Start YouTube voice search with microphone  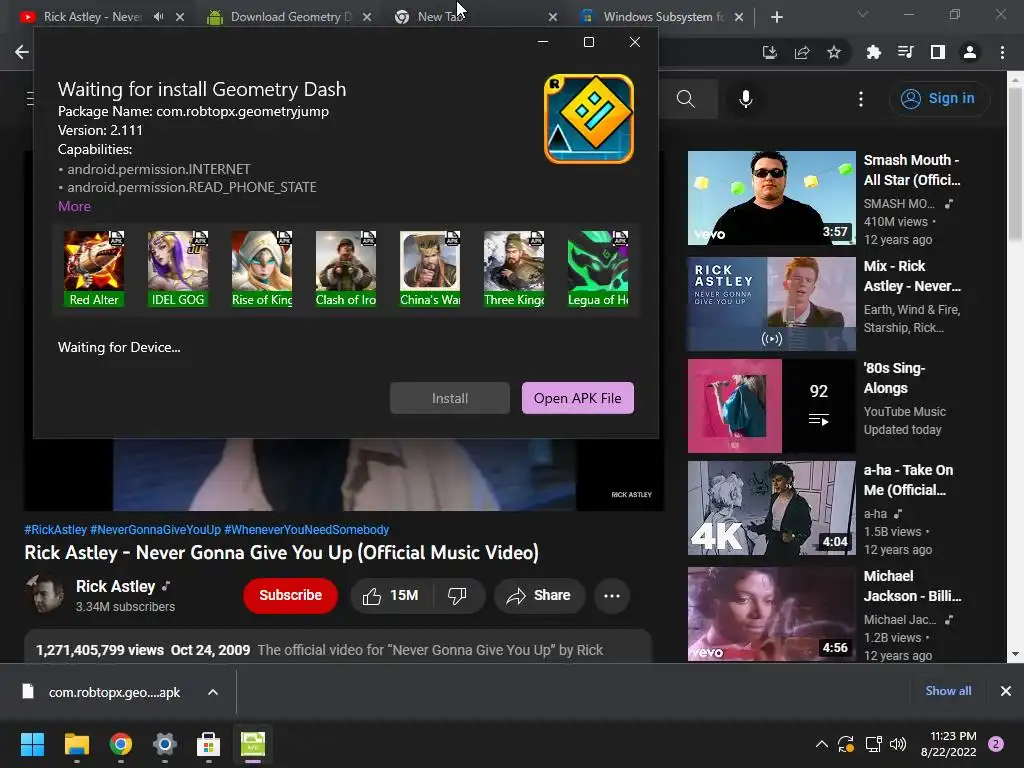(746, 99)
